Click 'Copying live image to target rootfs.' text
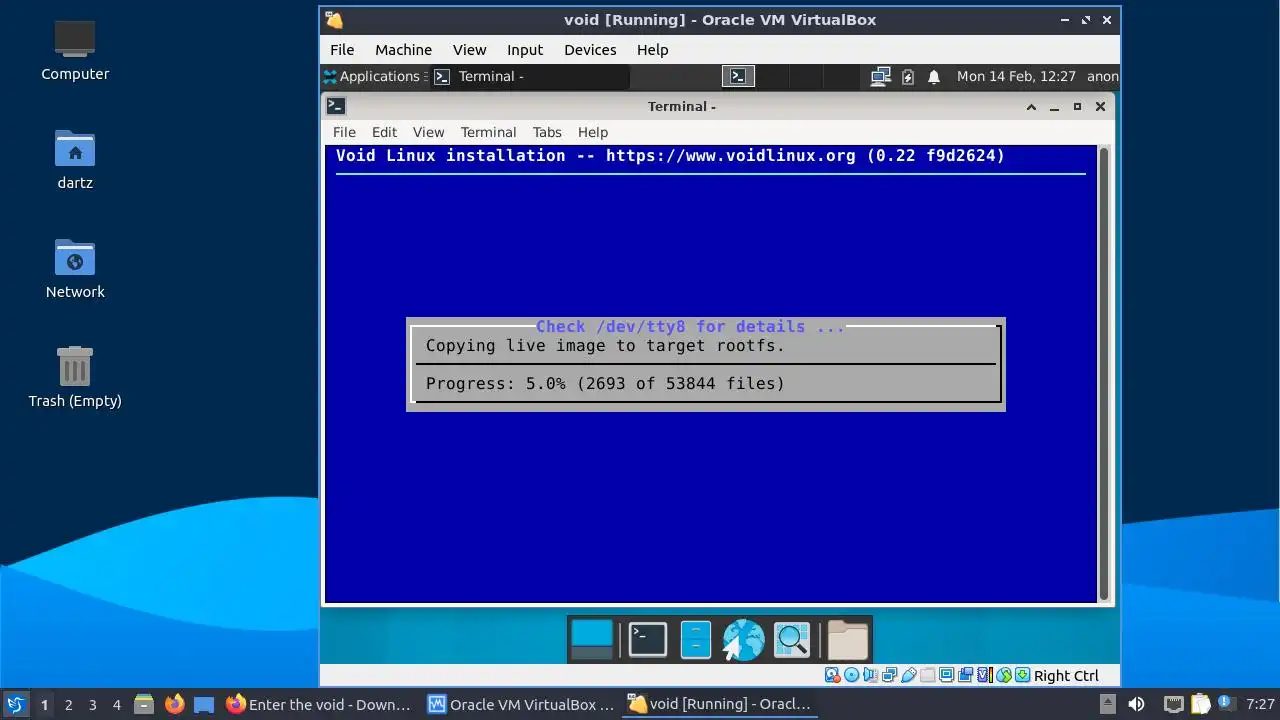Screen dimensions: 1280x720 pyautogui.click(x=605, y=346)
